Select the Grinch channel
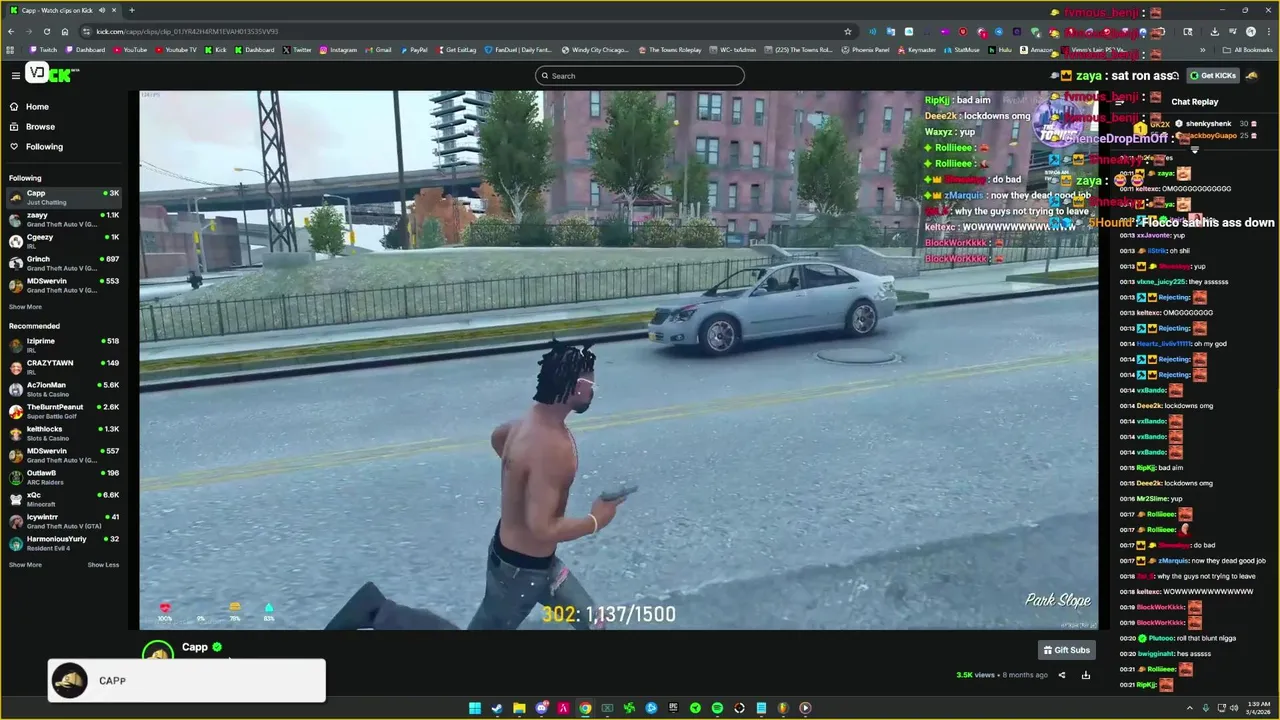The height and width of the screenshot is (720, 1280). (x=65, y=263)
